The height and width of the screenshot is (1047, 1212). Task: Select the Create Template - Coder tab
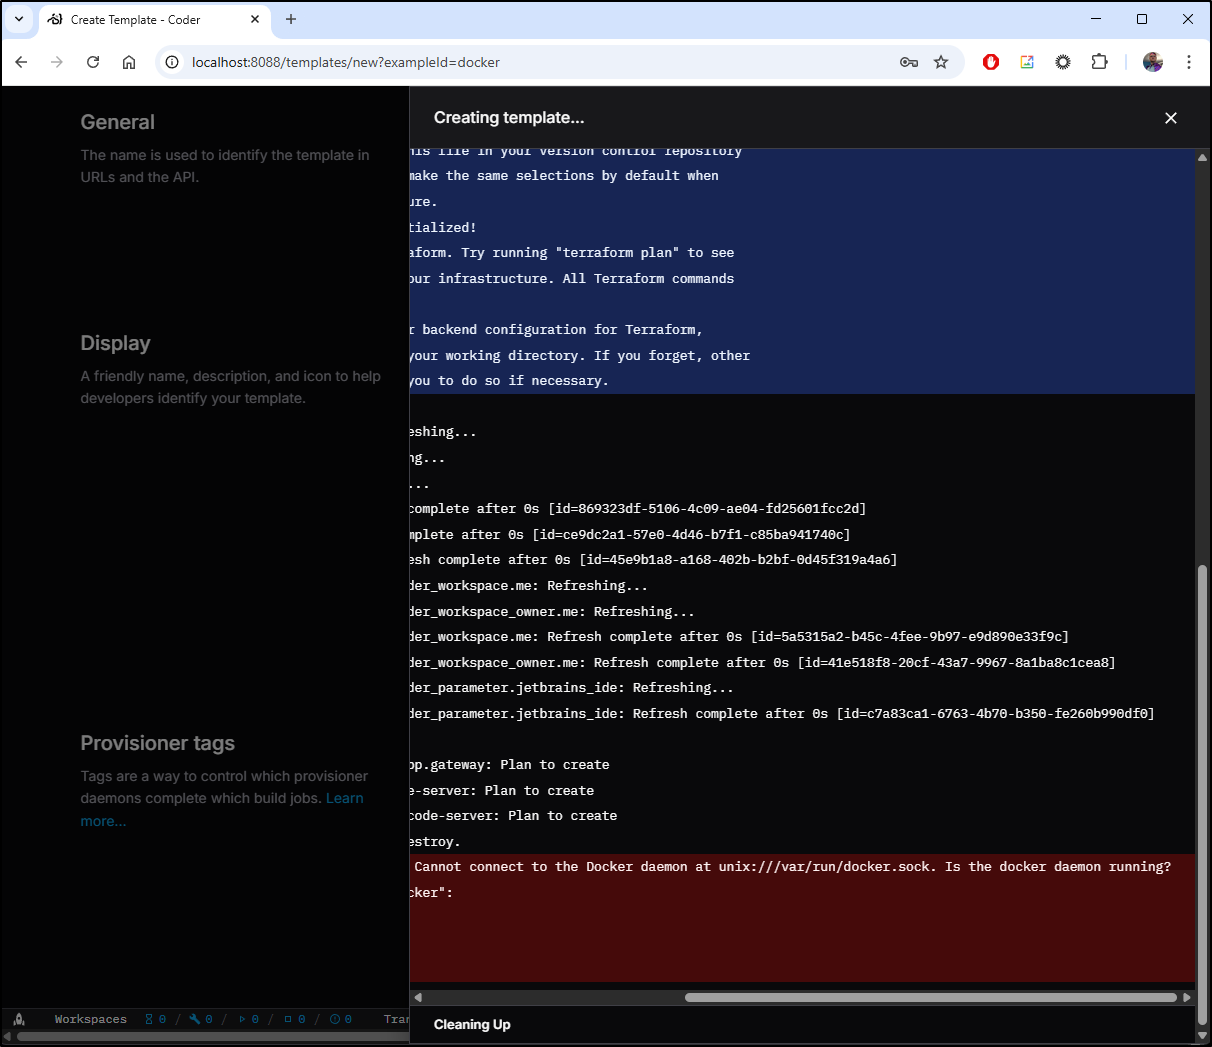pyautogui.click(x=154, y=19)
